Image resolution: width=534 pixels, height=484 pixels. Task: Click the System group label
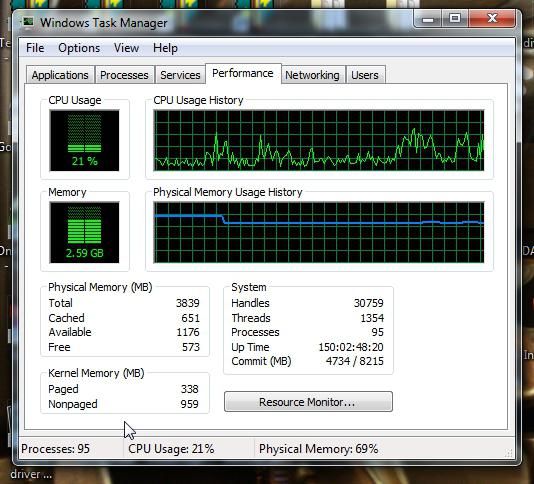249,287
